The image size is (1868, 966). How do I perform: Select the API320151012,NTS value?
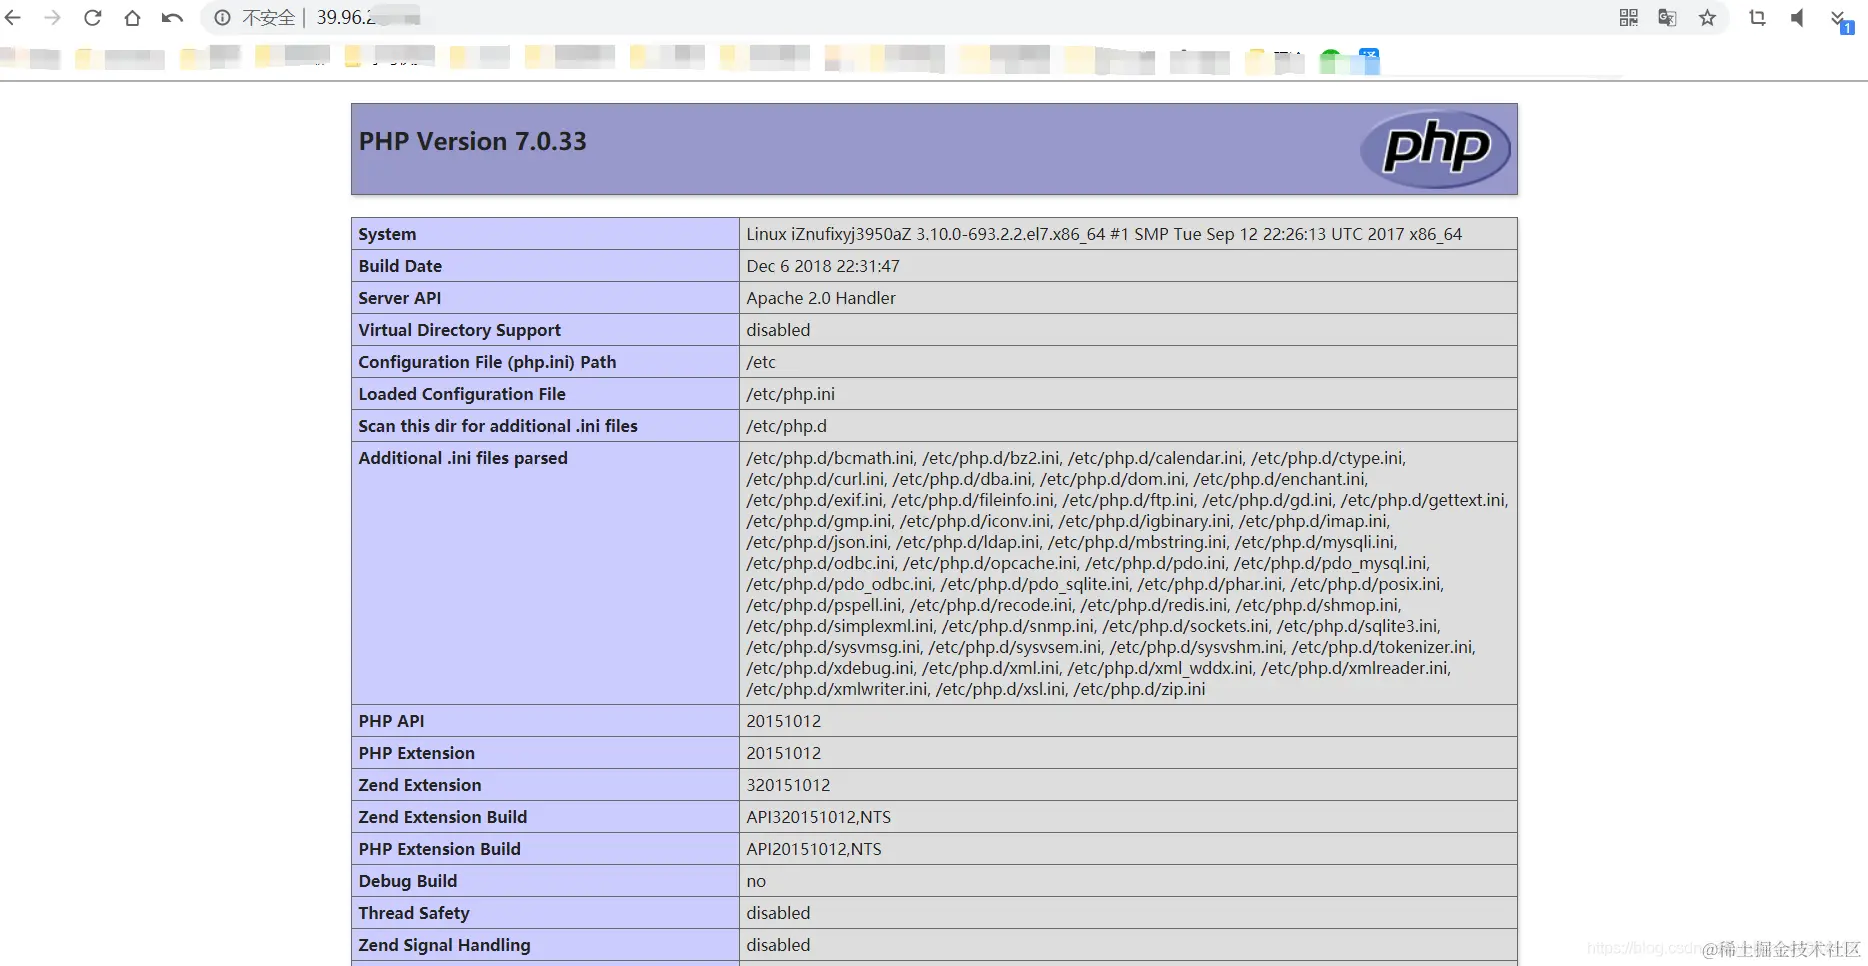(818, 817)
